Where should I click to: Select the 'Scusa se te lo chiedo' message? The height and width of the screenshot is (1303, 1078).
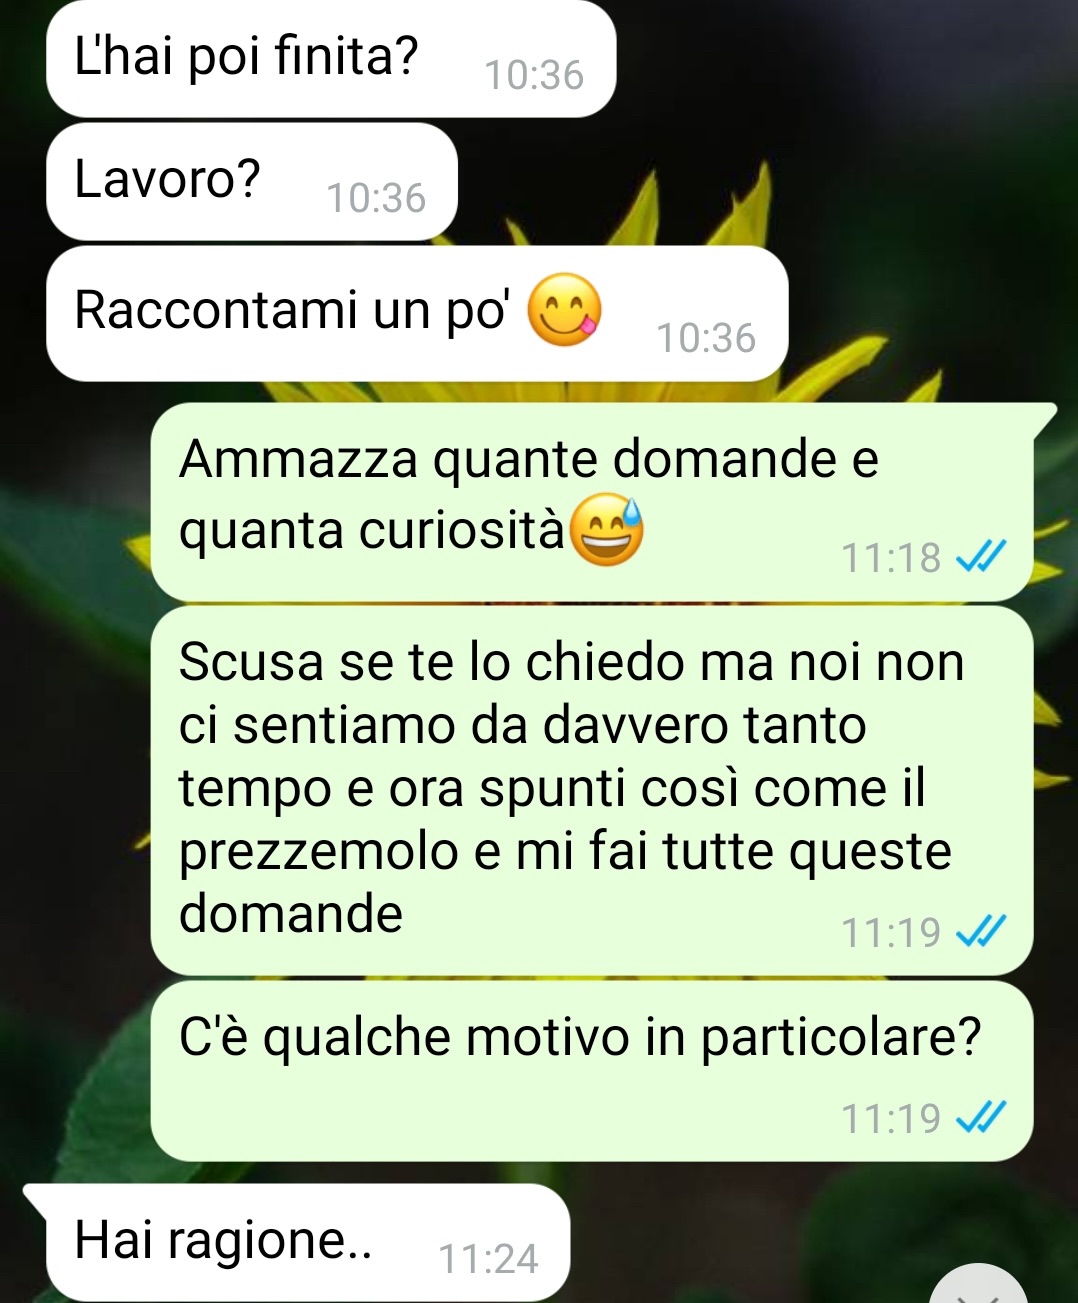coord(592,790)
